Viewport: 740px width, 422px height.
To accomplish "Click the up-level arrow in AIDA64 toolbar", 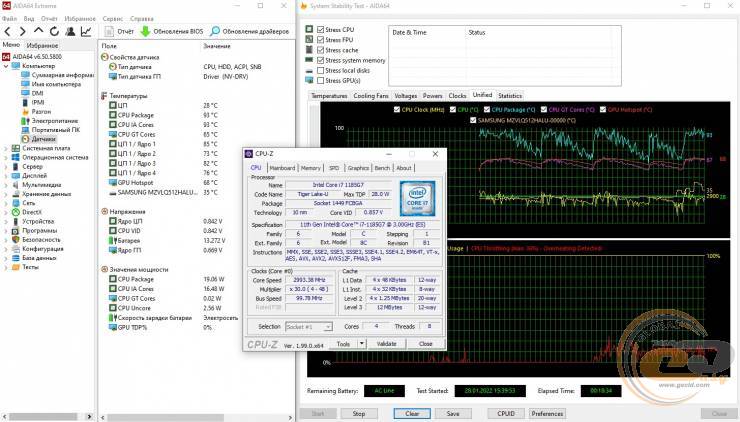I will [38, 31].
